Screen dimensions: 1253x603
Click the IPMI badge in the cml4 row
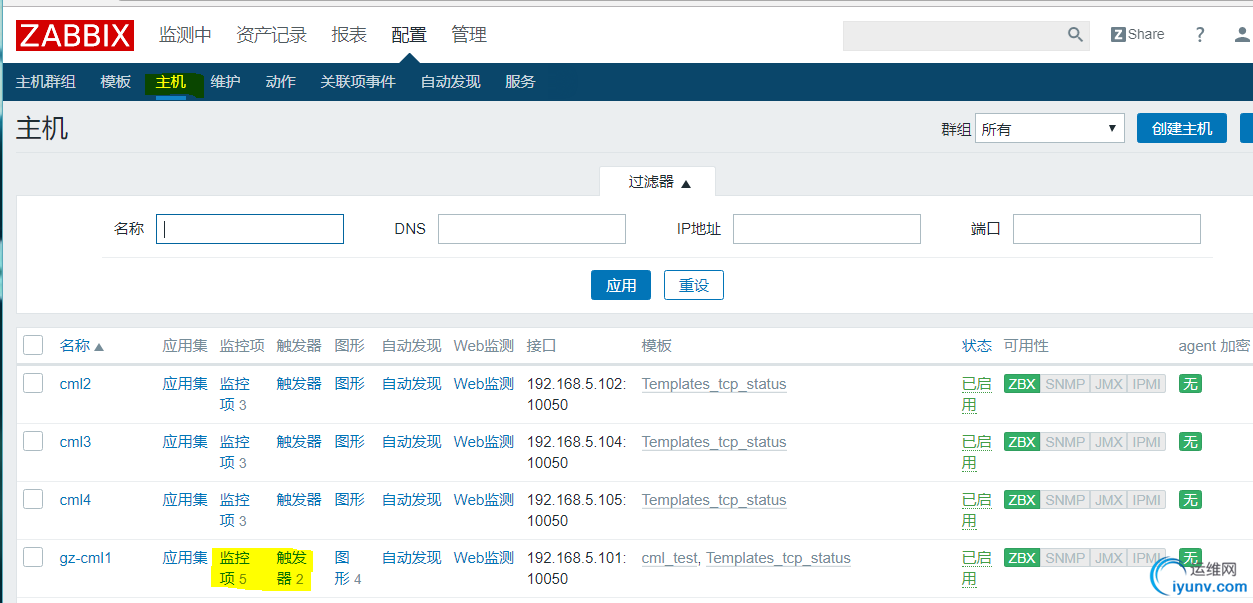[x=1147, y=500]
